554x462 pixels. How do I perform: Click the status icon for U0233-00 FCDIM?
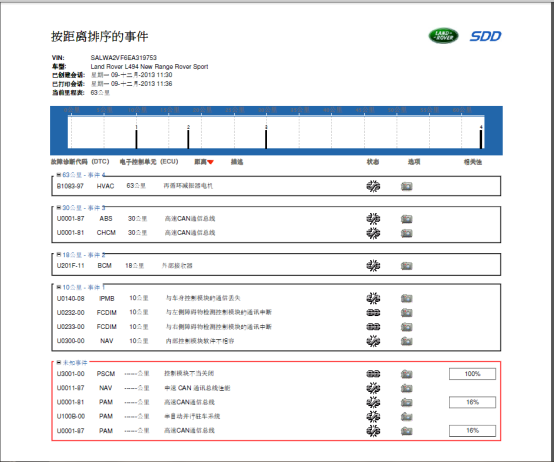(373, 327)
